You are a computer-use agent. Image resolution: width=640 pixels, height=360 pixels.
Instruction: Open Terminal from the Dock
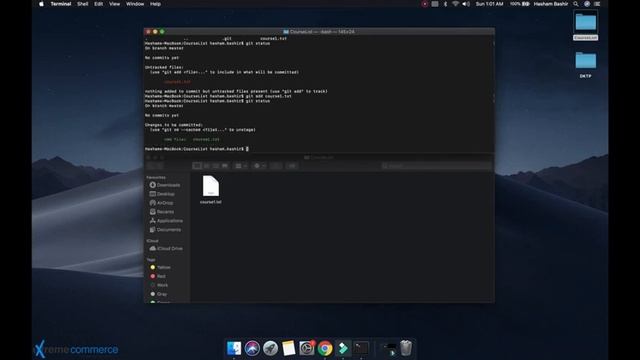(361, 348)
